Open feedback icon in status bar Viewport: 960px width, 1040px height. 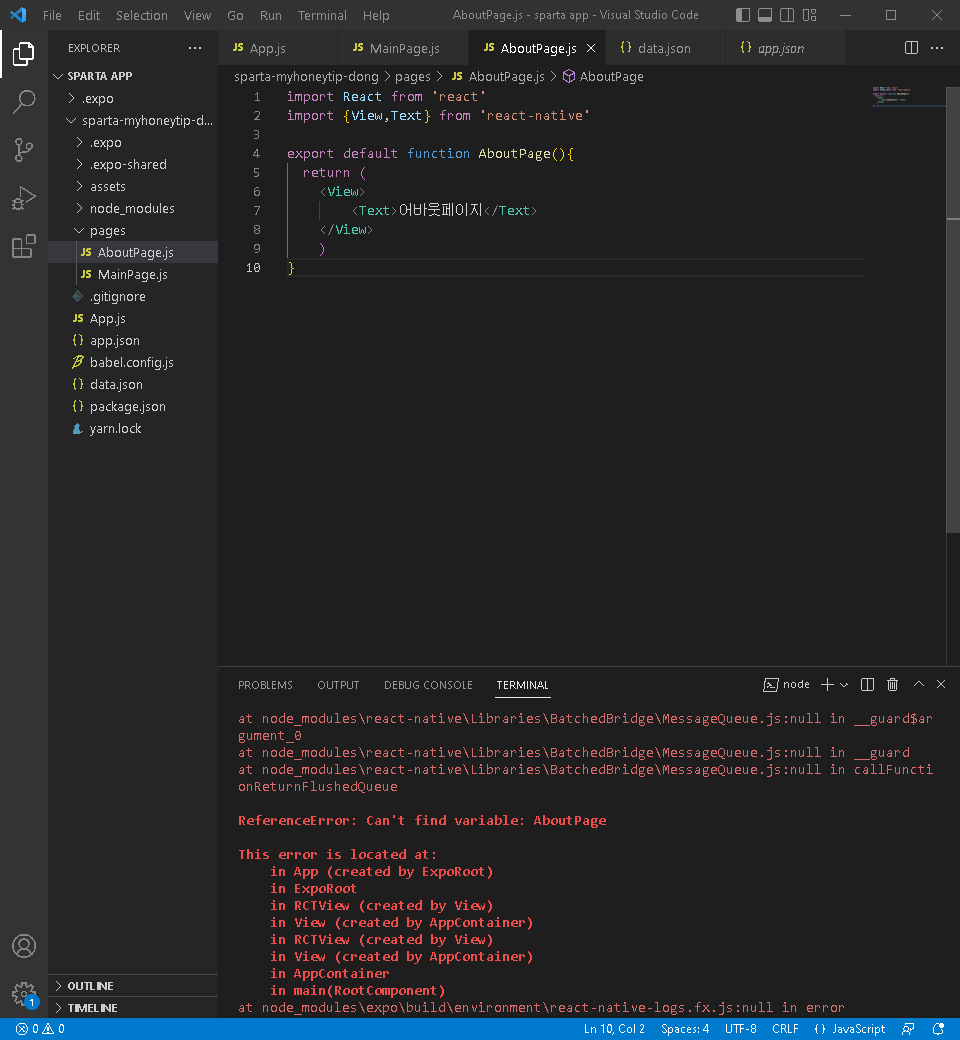tap(908, 1029)
